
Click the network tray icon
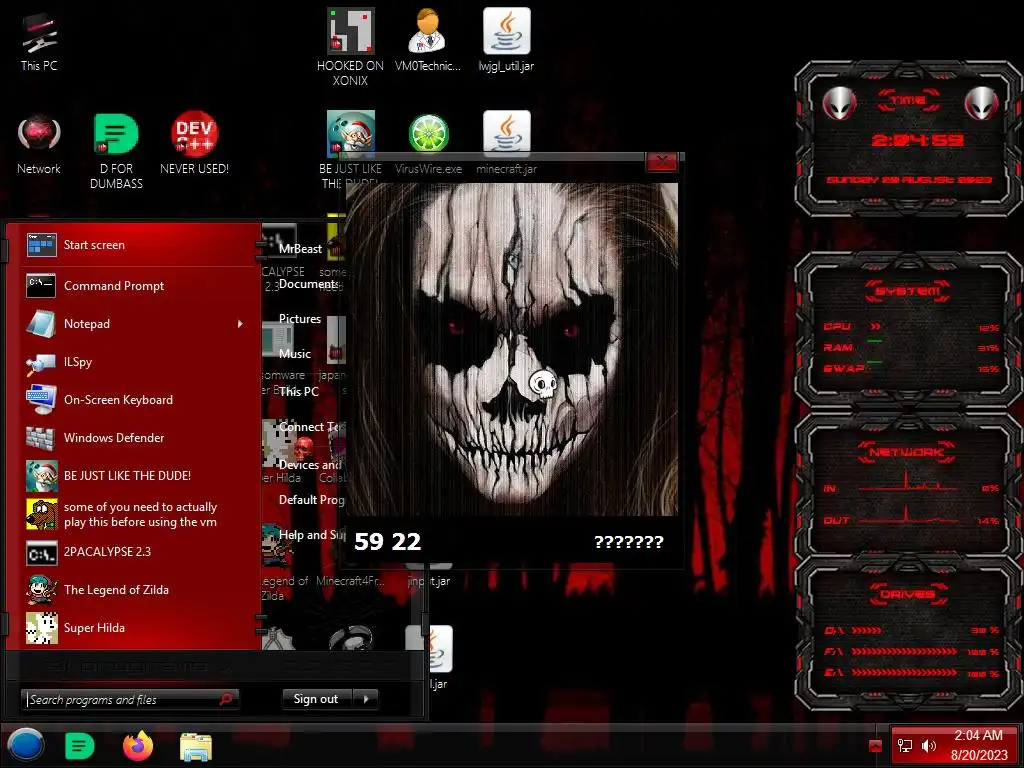click(904, 746)
